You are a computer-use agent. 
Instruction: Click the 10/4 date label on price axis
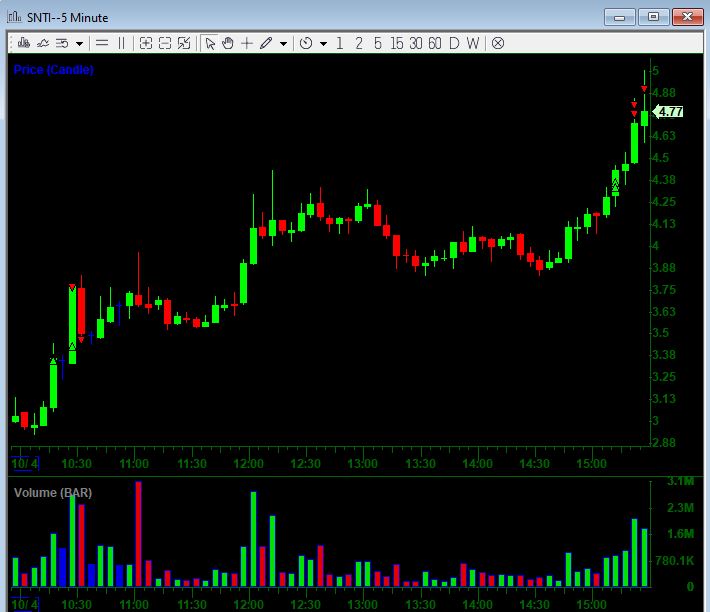pos(25,464)
